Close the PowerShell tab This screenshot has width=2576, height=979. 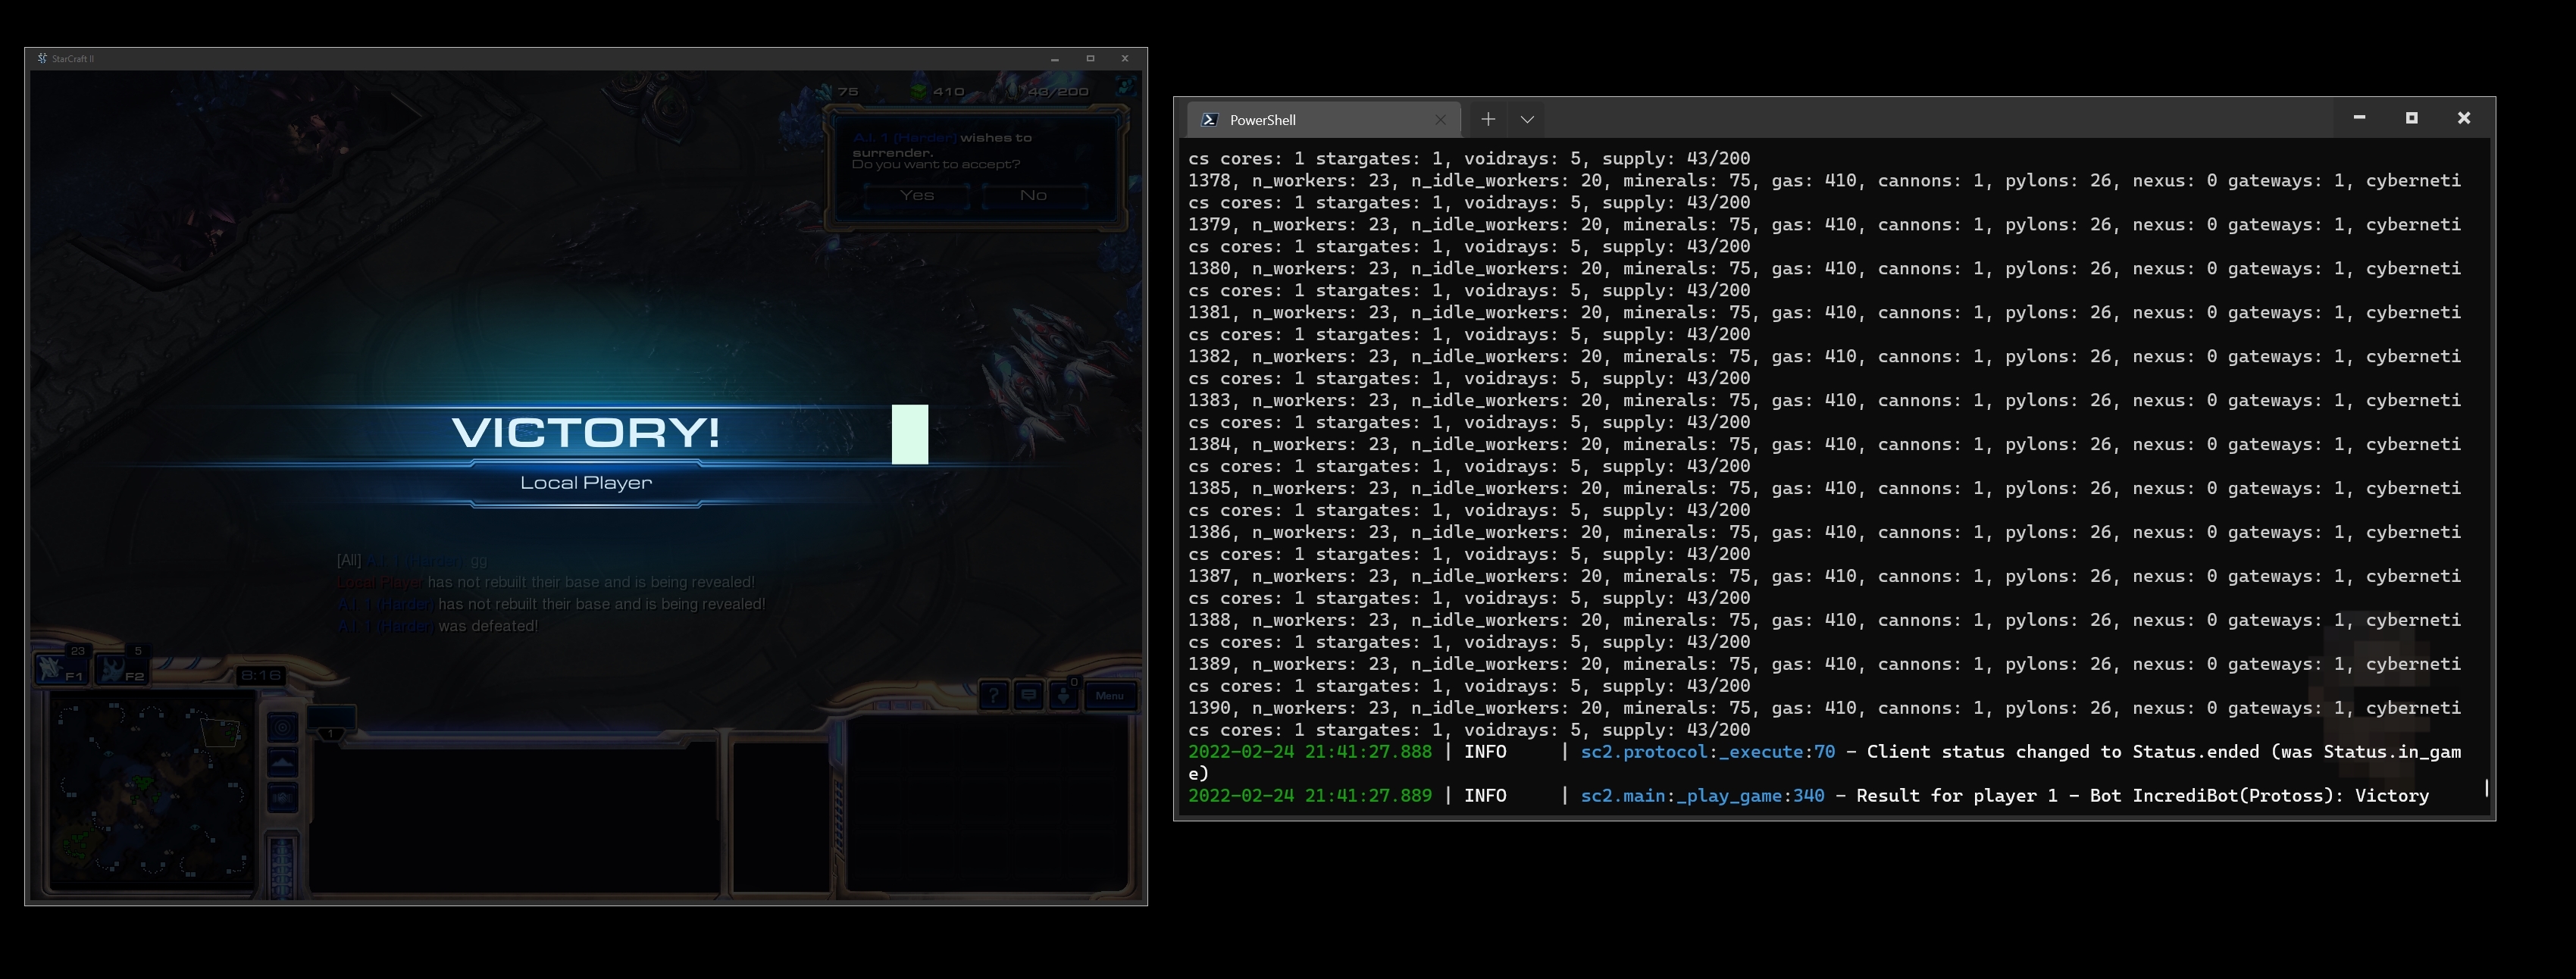click(x=1440, y=120)
